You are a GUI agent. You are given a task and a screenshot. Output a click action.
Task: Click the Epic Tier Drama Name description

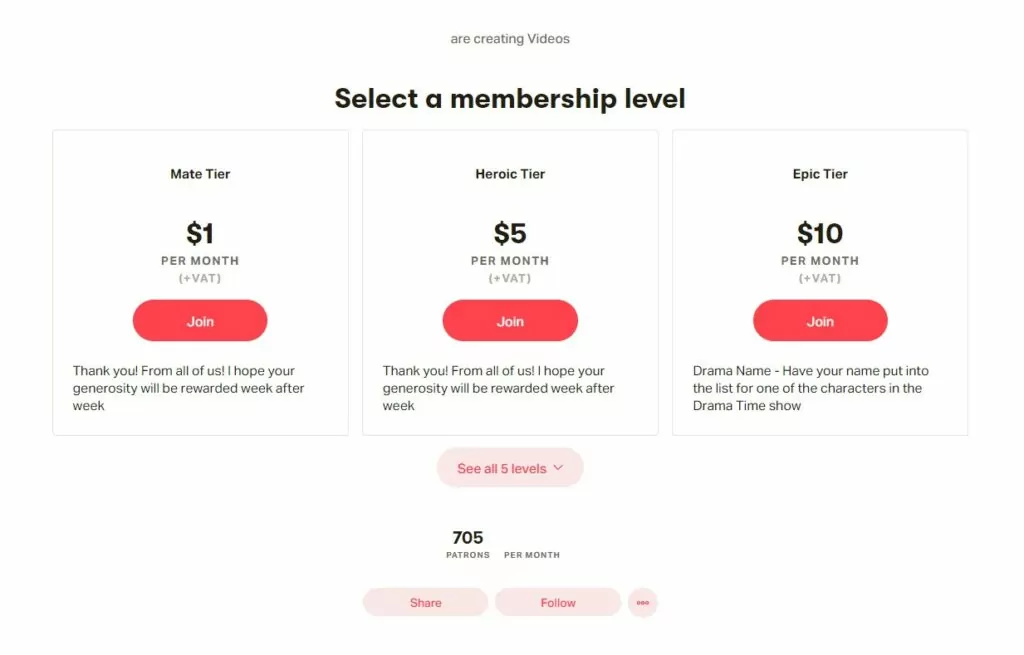[808, 388]
